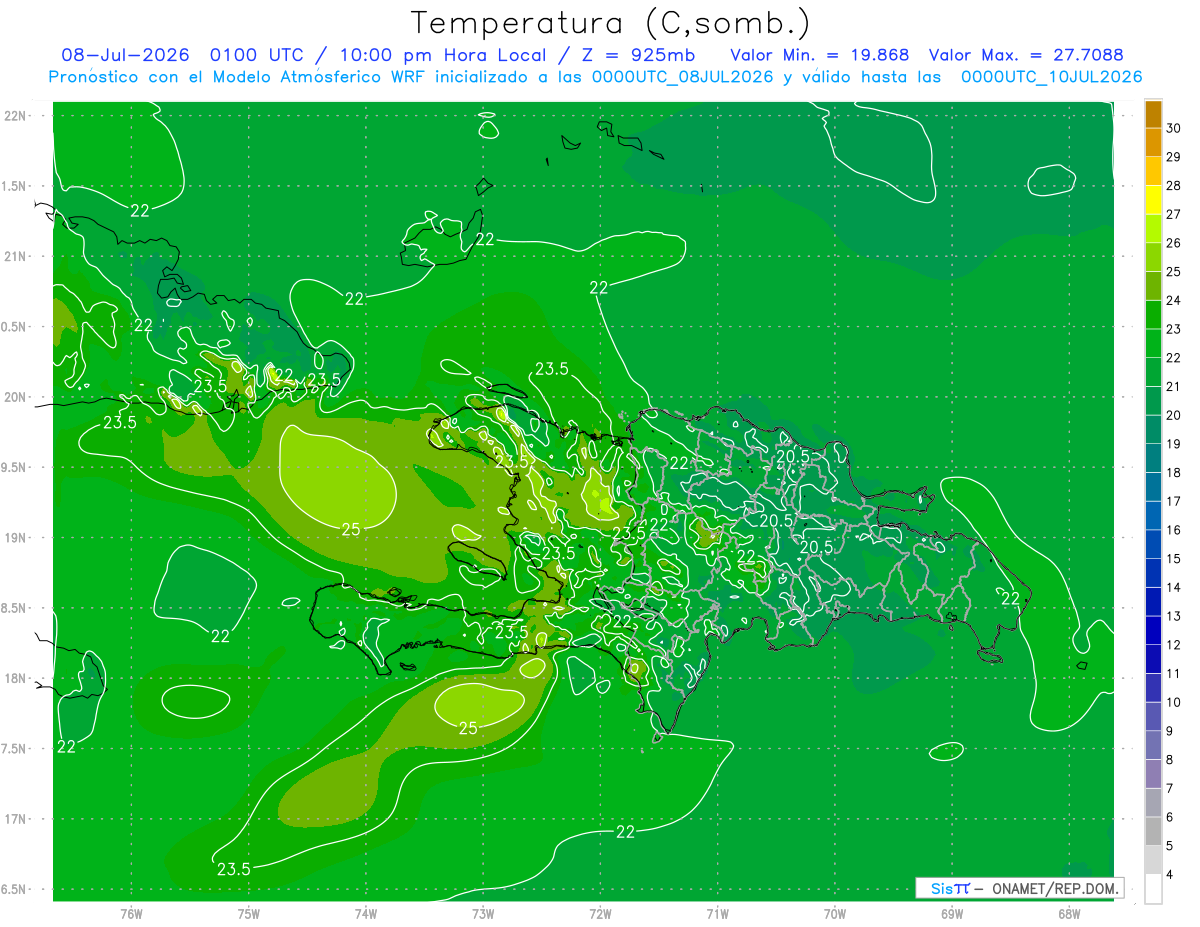Click the 'Valor Min. = 19.868' readout
This screenshot has height=927, width=1200.
(819, 55)
